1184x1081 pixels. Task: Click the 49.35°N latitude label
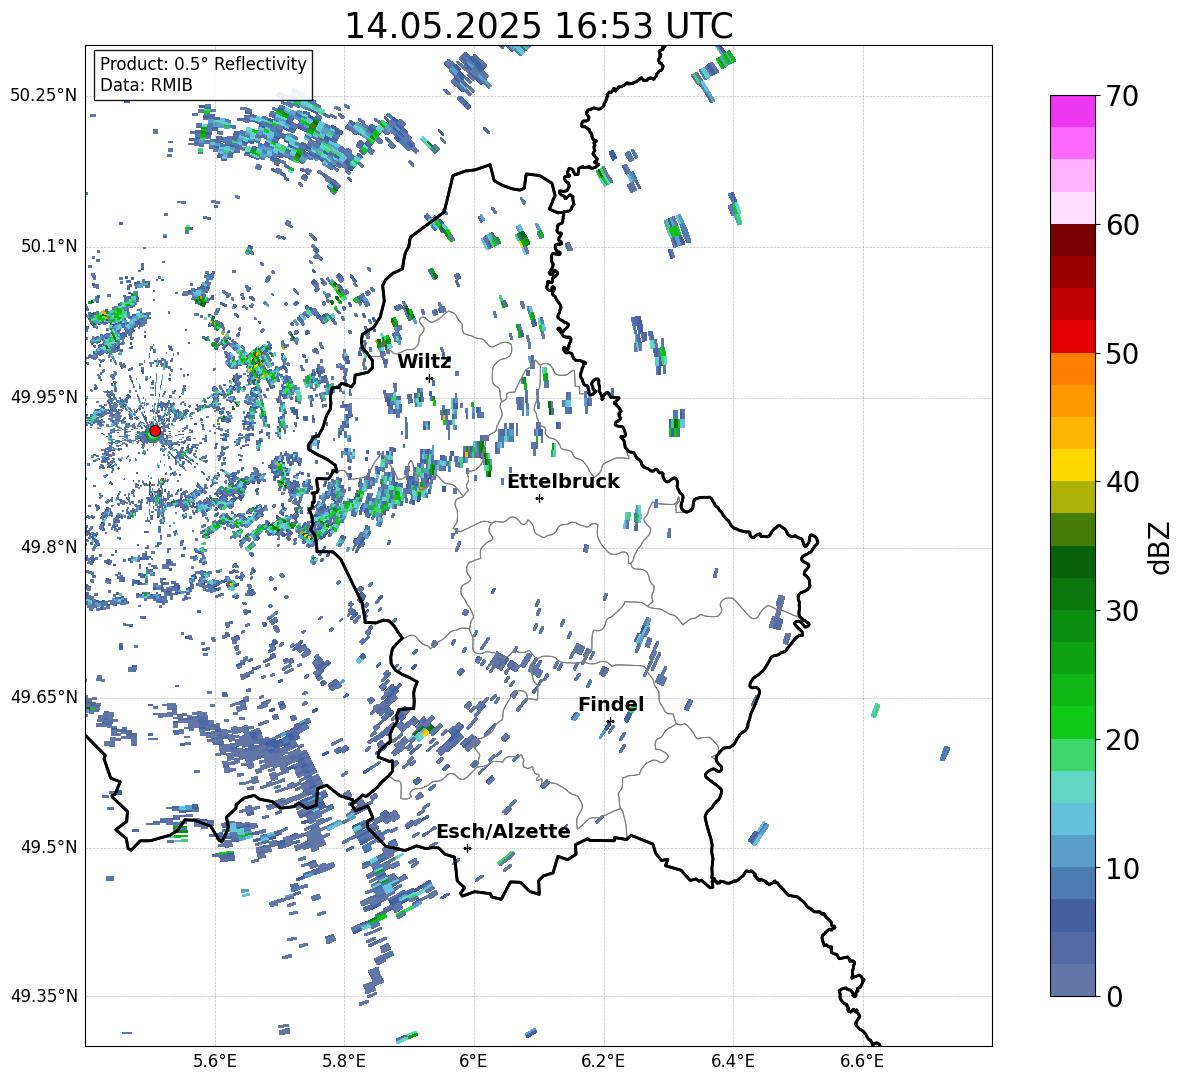pos(44,996)
